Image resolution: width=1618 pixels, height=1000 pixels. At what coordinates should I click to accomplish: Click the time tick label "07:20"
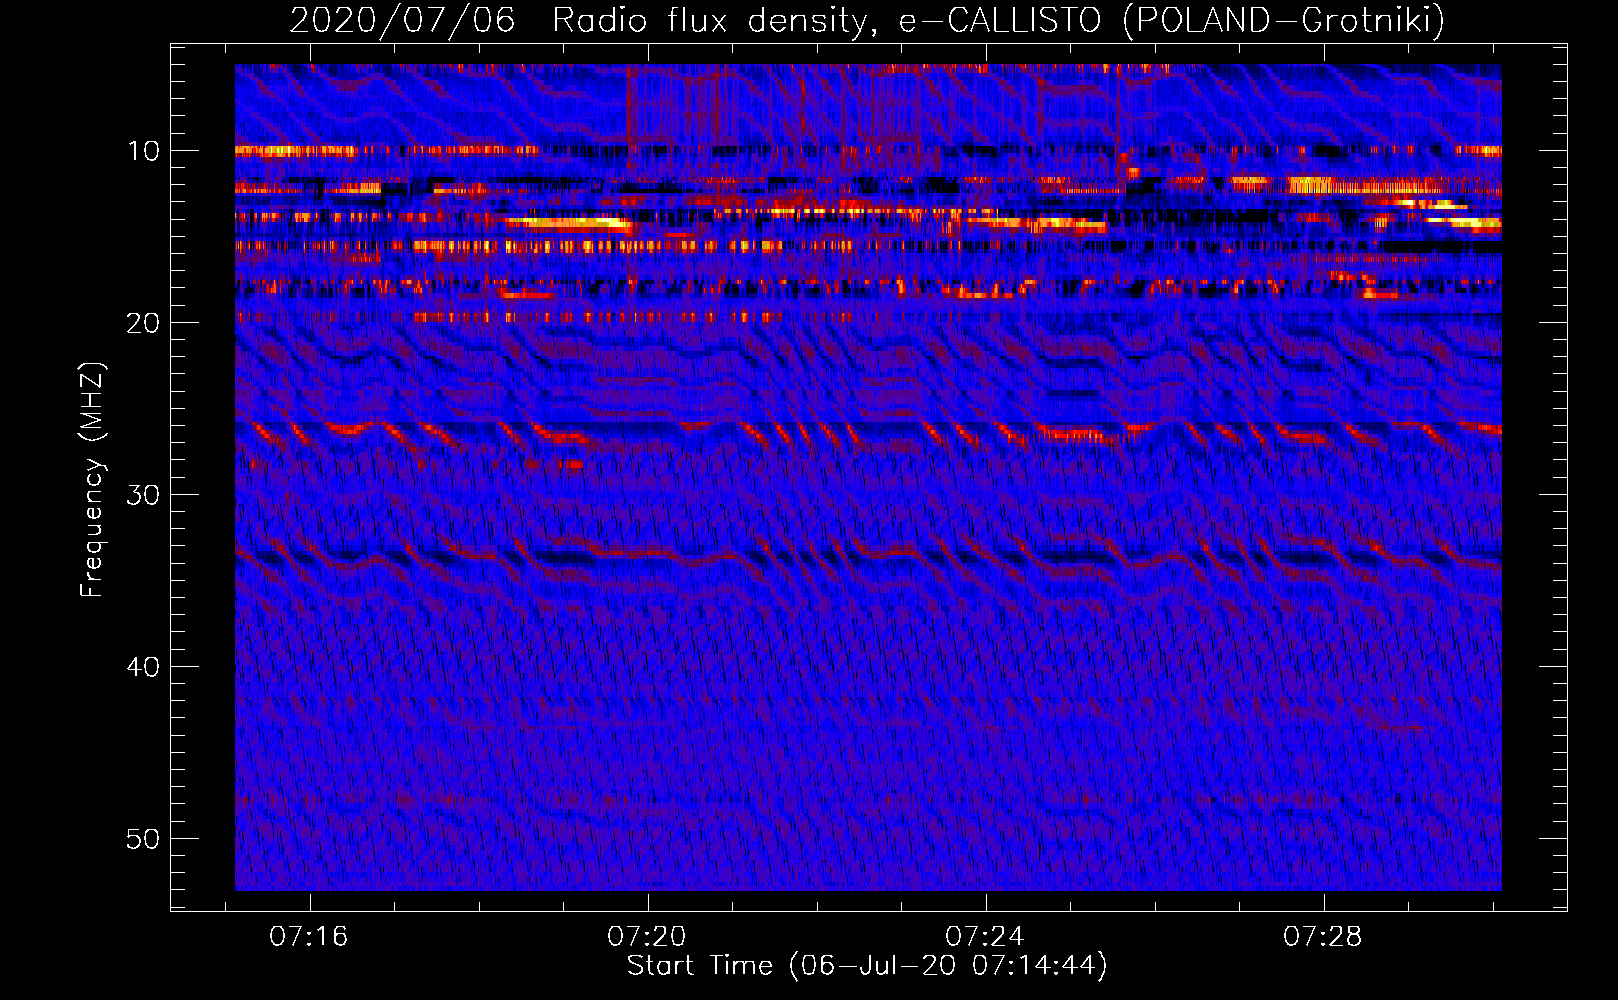pos(647,937)
